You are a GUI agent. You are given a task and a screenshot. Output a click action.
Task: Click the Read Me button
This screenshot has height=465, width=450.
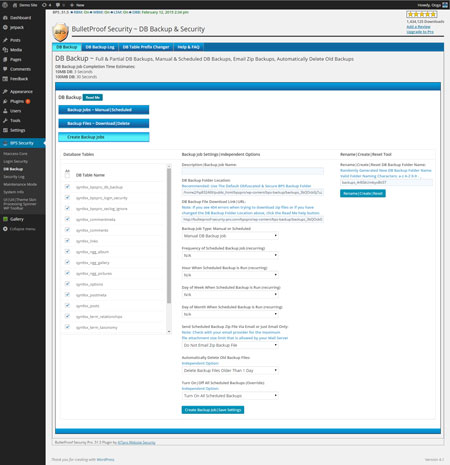click(x=93, y=97)
